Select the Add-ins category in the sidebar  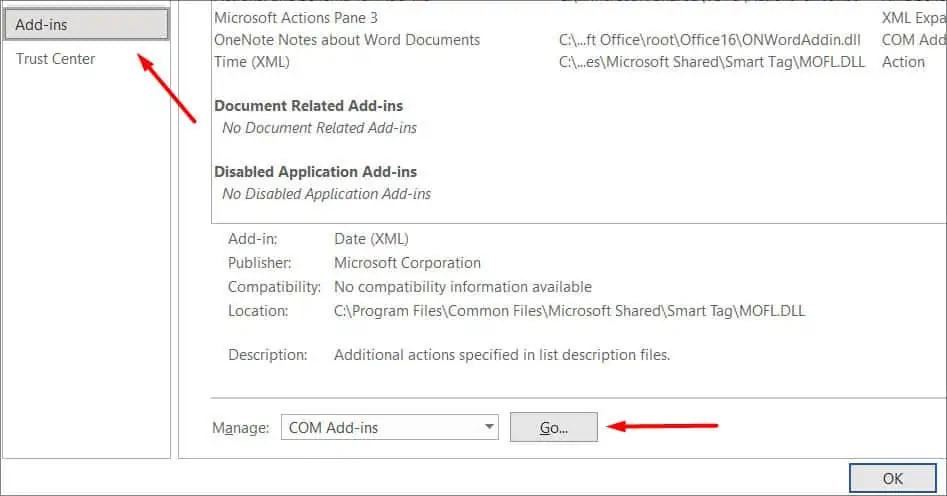click(86, 24)
